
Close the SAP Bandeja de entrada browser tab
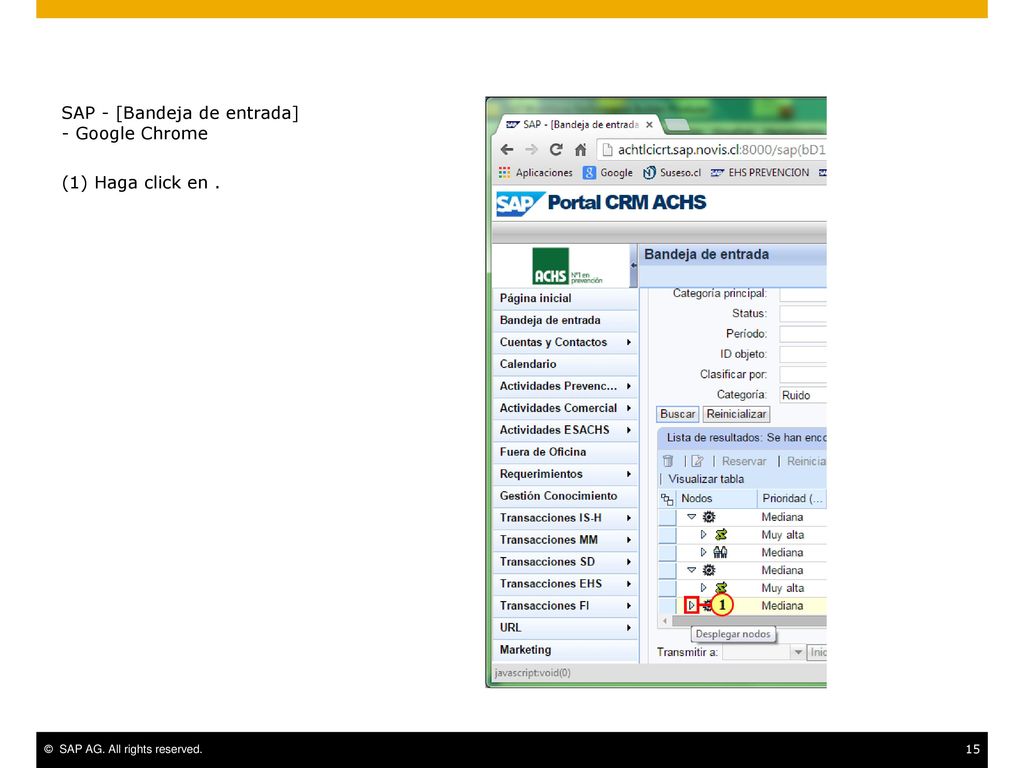pos(649,125)
